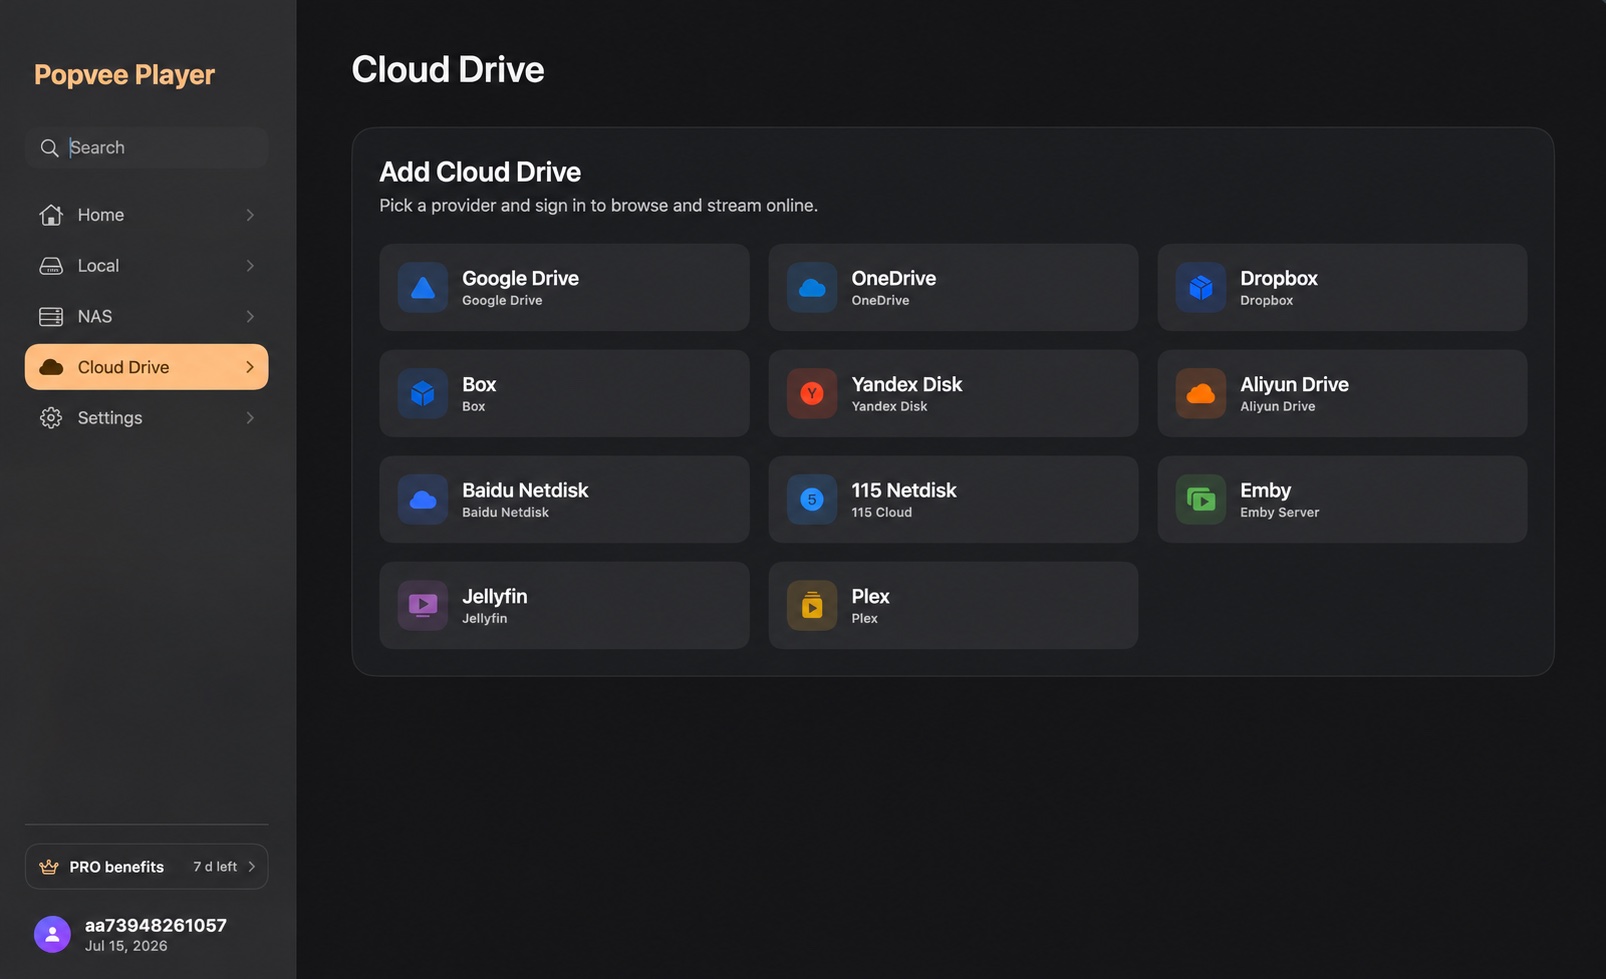Click the search magnifier icon

point(49,148)
